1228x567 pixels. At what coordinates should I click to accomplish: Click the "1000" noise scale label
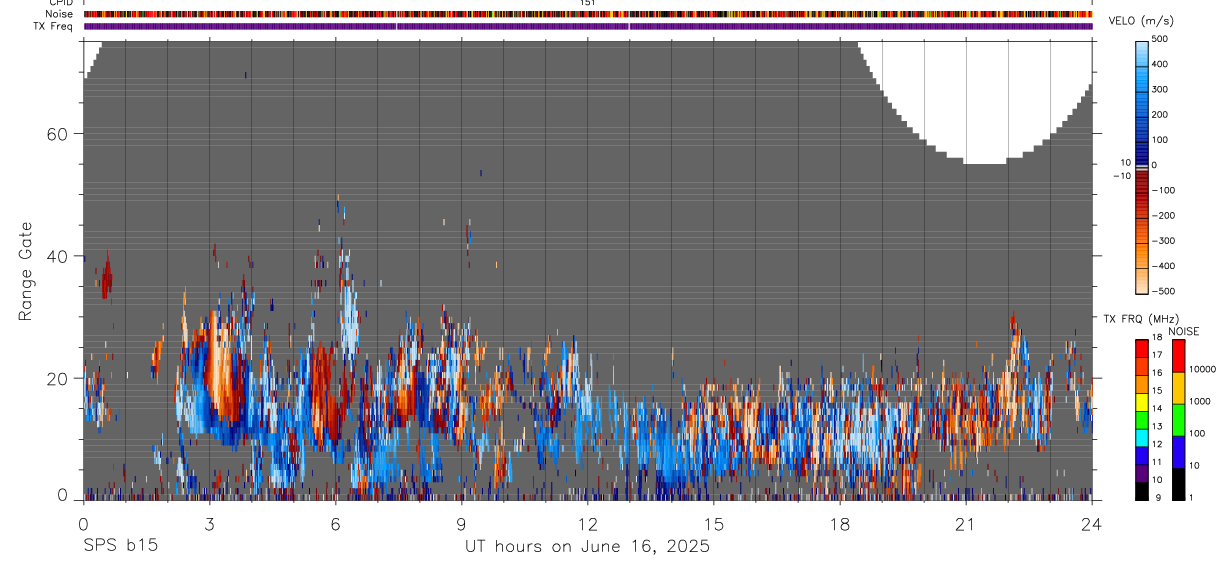[1200, 401]
